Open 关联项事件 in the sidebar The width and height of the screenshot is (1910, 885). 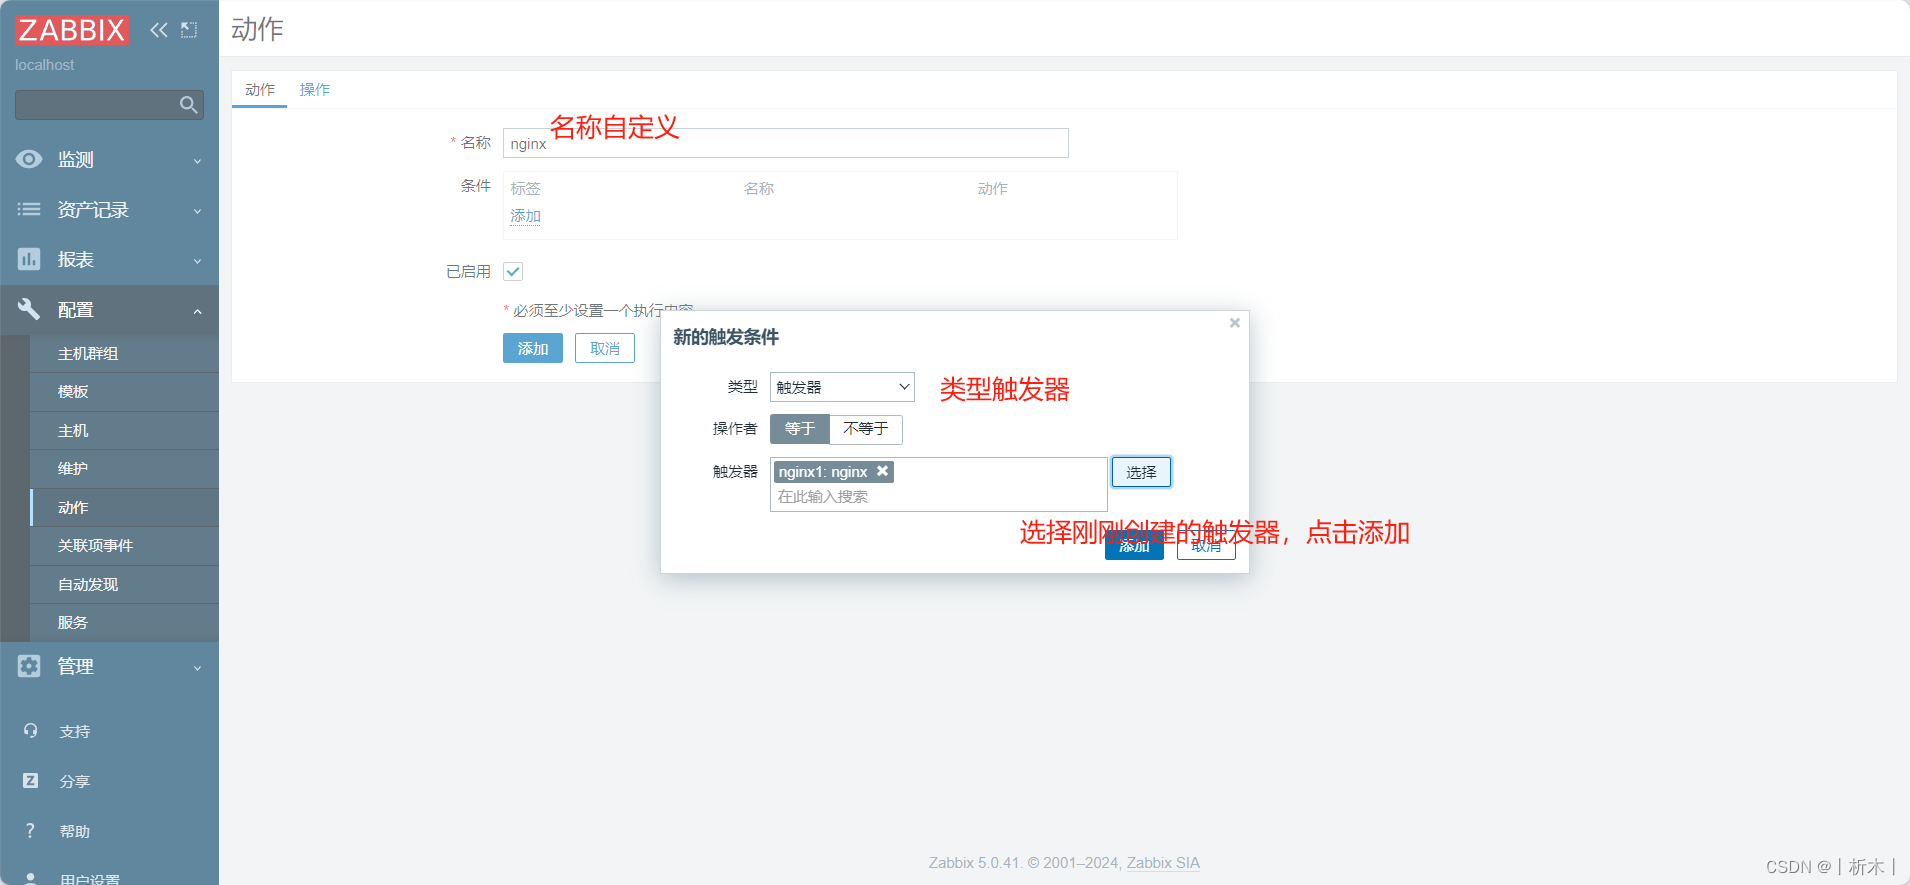[124, 546]
